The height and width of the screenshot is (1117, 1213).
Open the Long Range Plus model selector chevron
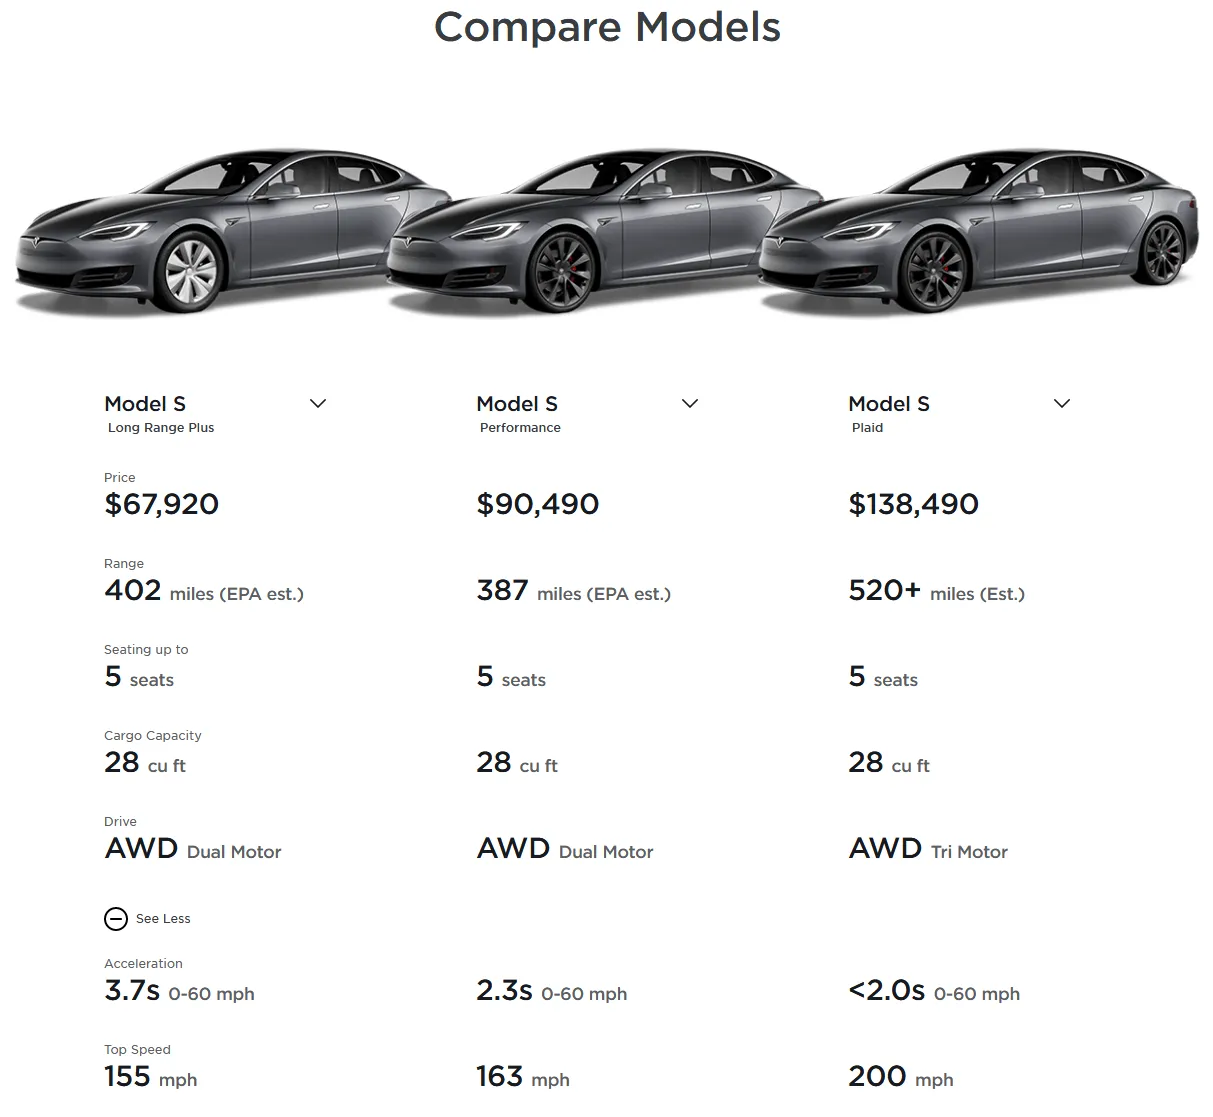pos(318,403)
